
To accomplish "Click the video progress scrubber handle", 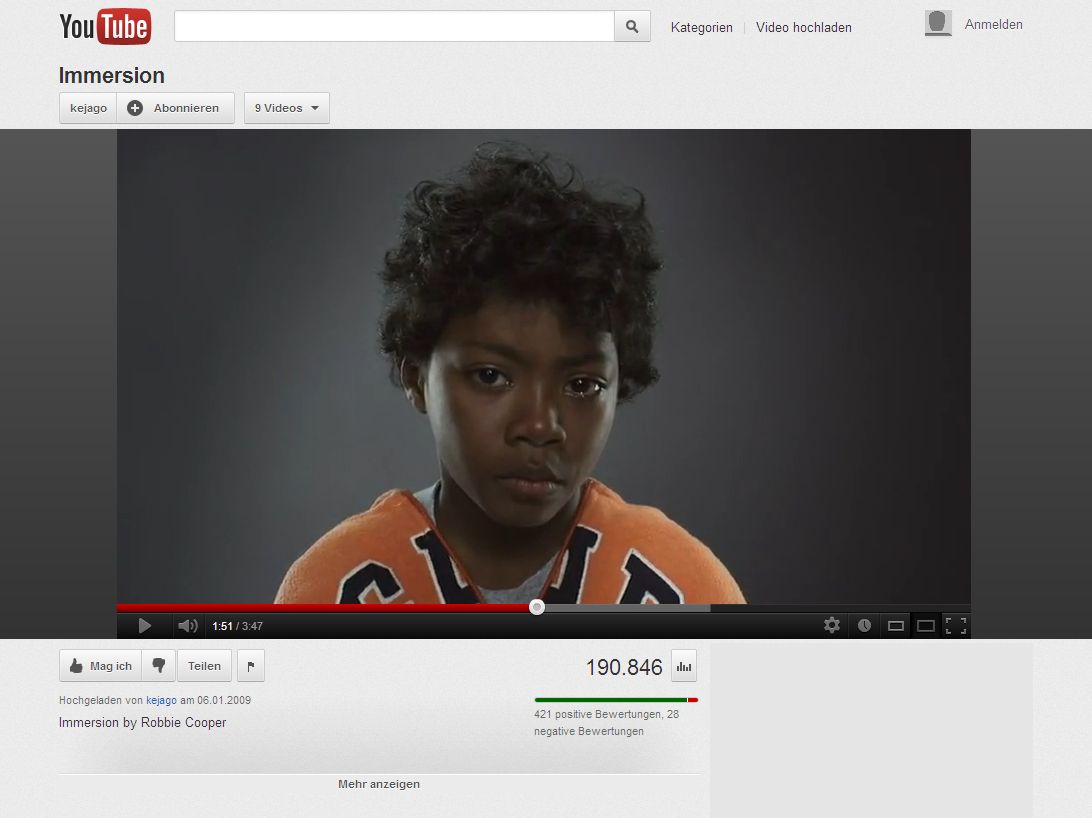I will (x=537, y=607).
